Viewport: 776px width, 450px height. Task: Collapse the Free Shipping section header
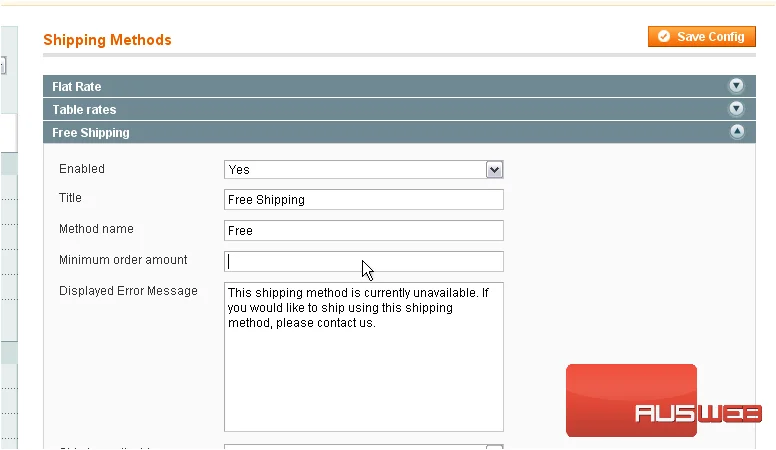pyautogui.click(x=399, y=132)
